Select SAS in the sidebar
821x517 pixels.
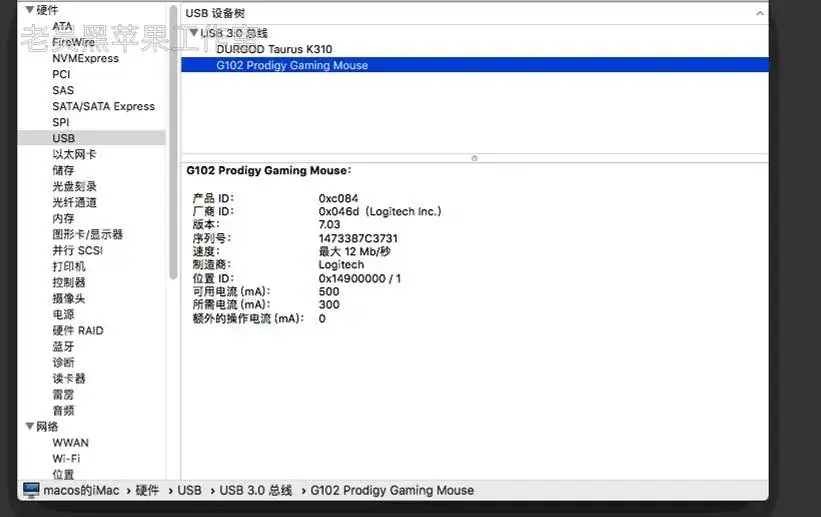[63, 90]
